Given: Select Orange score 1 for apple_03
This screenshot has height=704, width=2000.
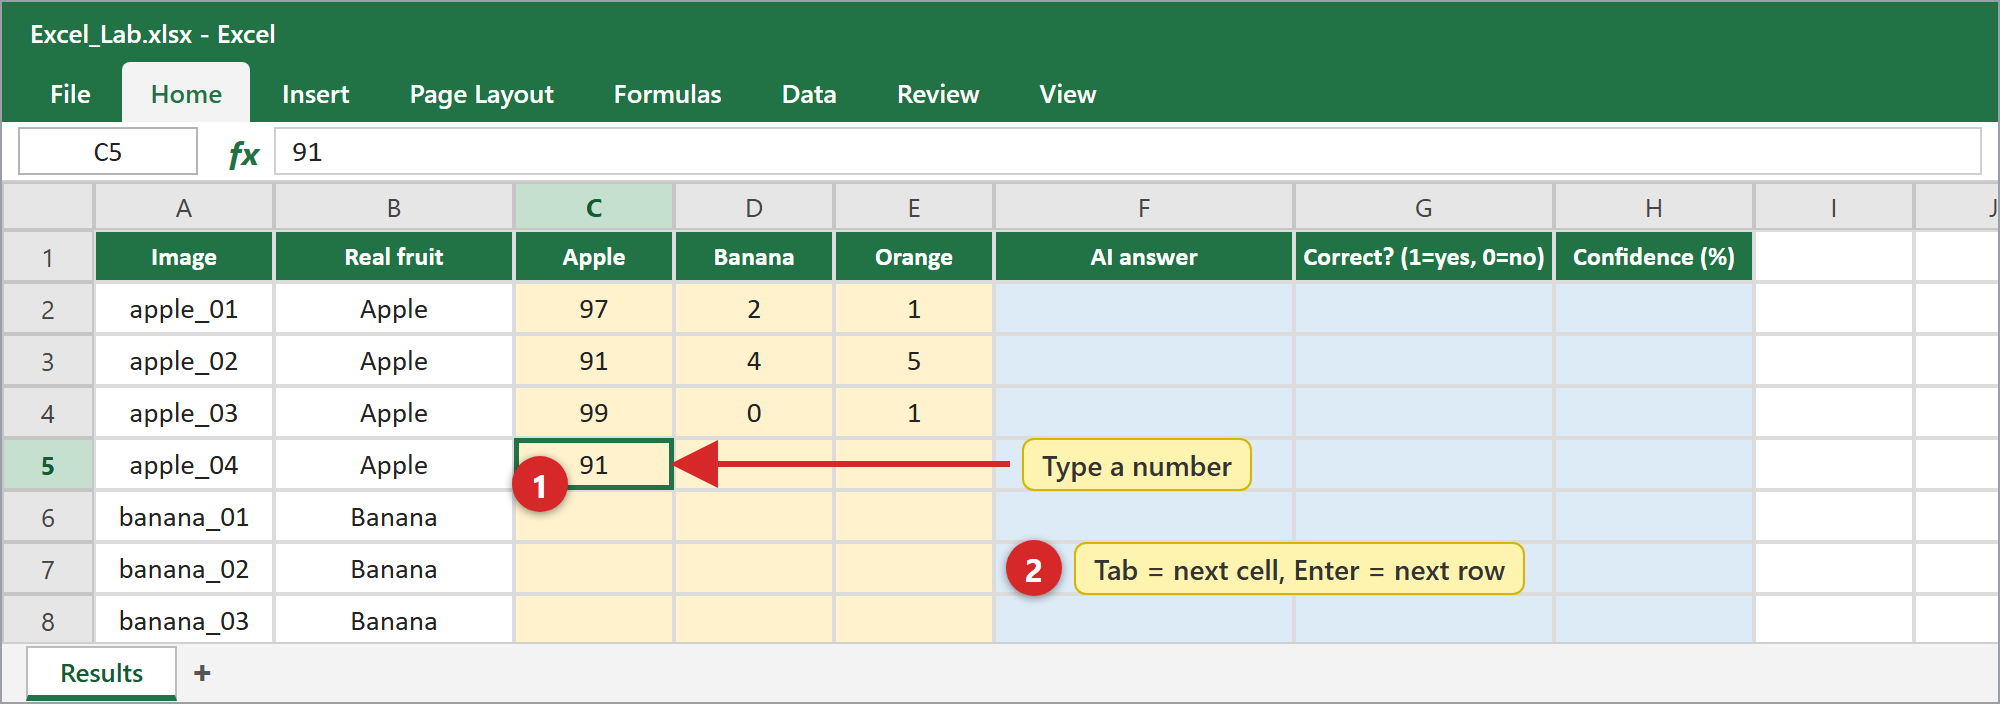Looking at the screenshot, I should pyautogui.click(x=914, y=413).
